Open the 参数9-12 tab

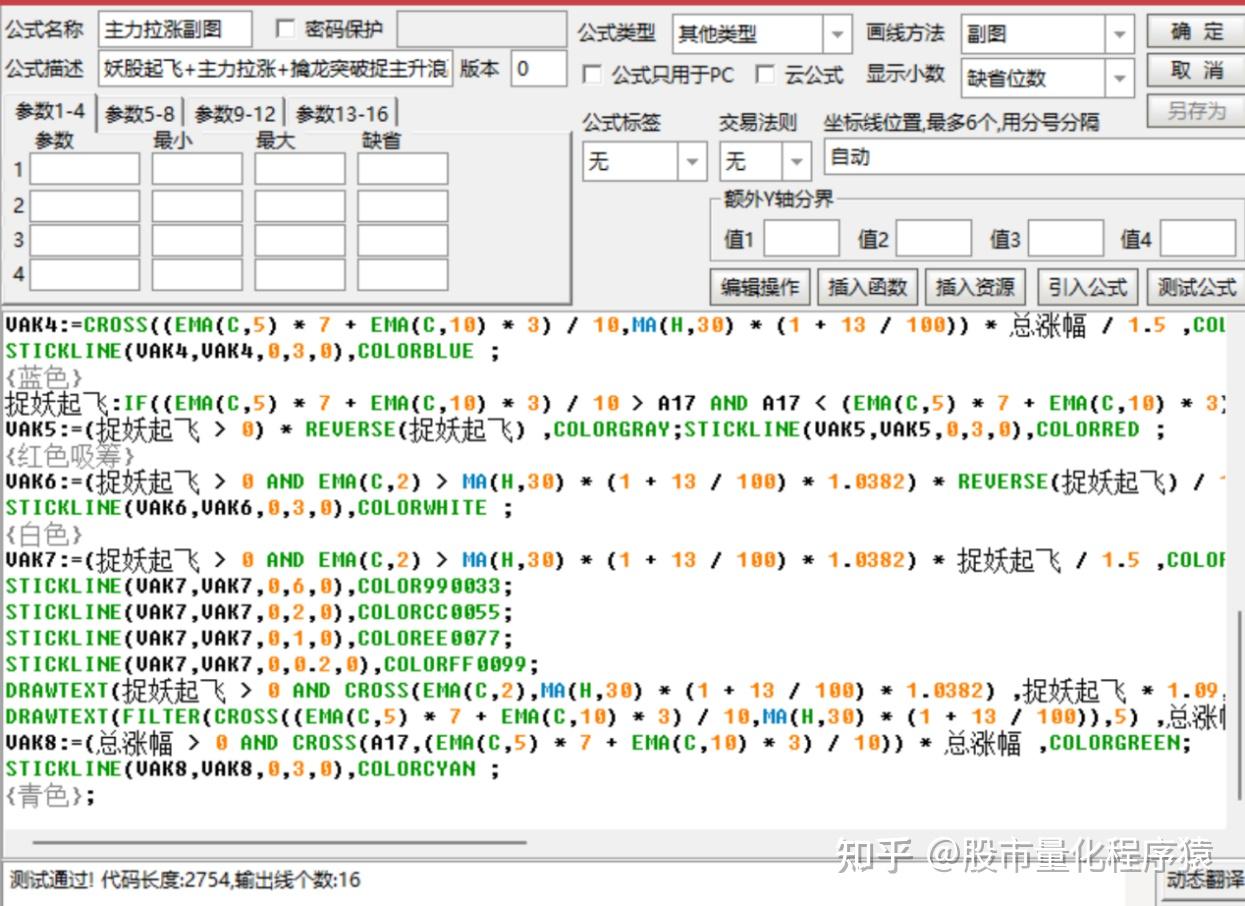234,114
